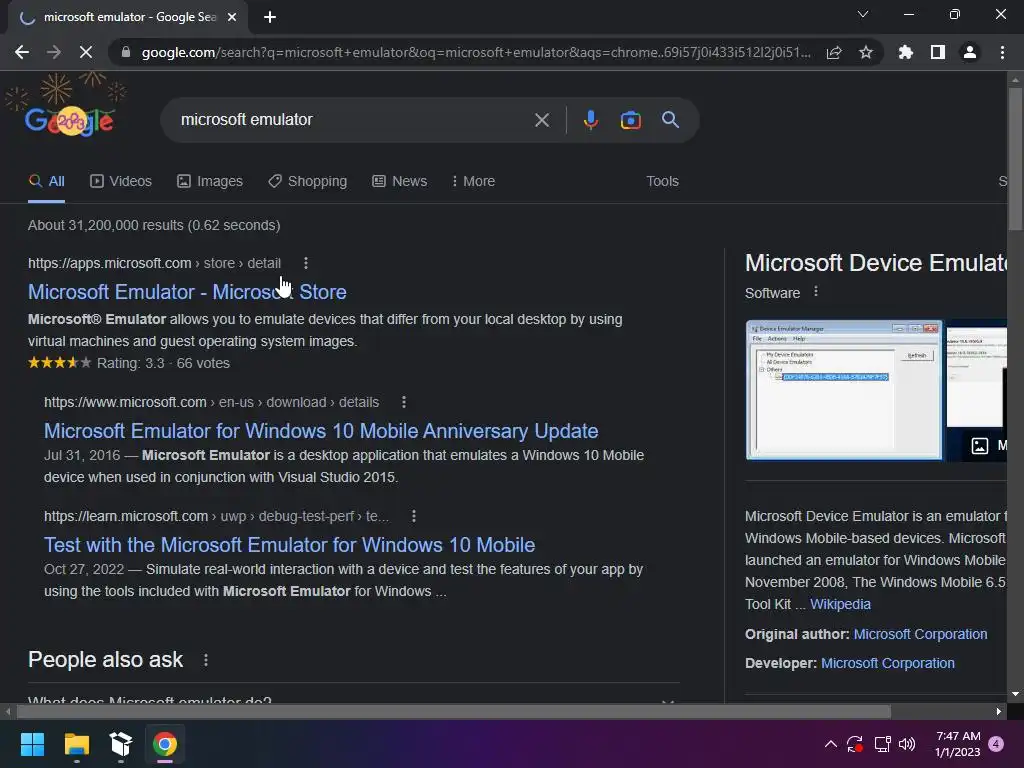Image resolution: width=1024 pixels, height=768 pixels.
Task: Open clock showing 7:47 AM
Action: [957, 744]
